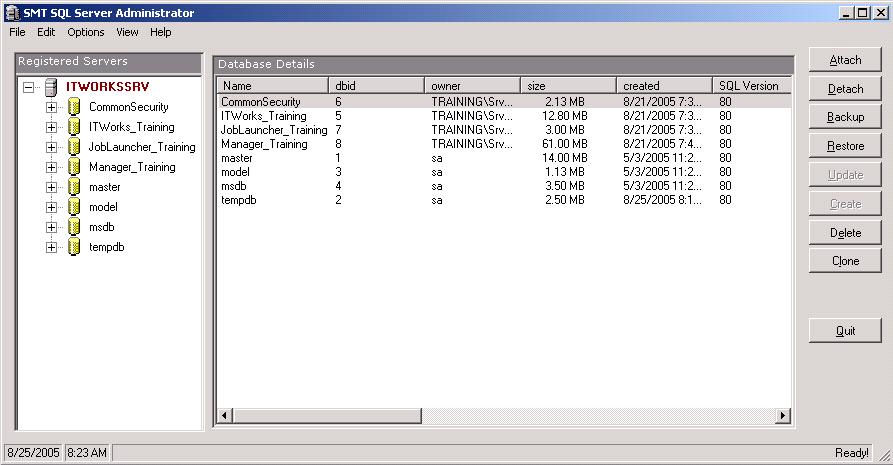The width and height of the screenshot is (893, 465).
Task: Open the Options menu
Action: 86,32
